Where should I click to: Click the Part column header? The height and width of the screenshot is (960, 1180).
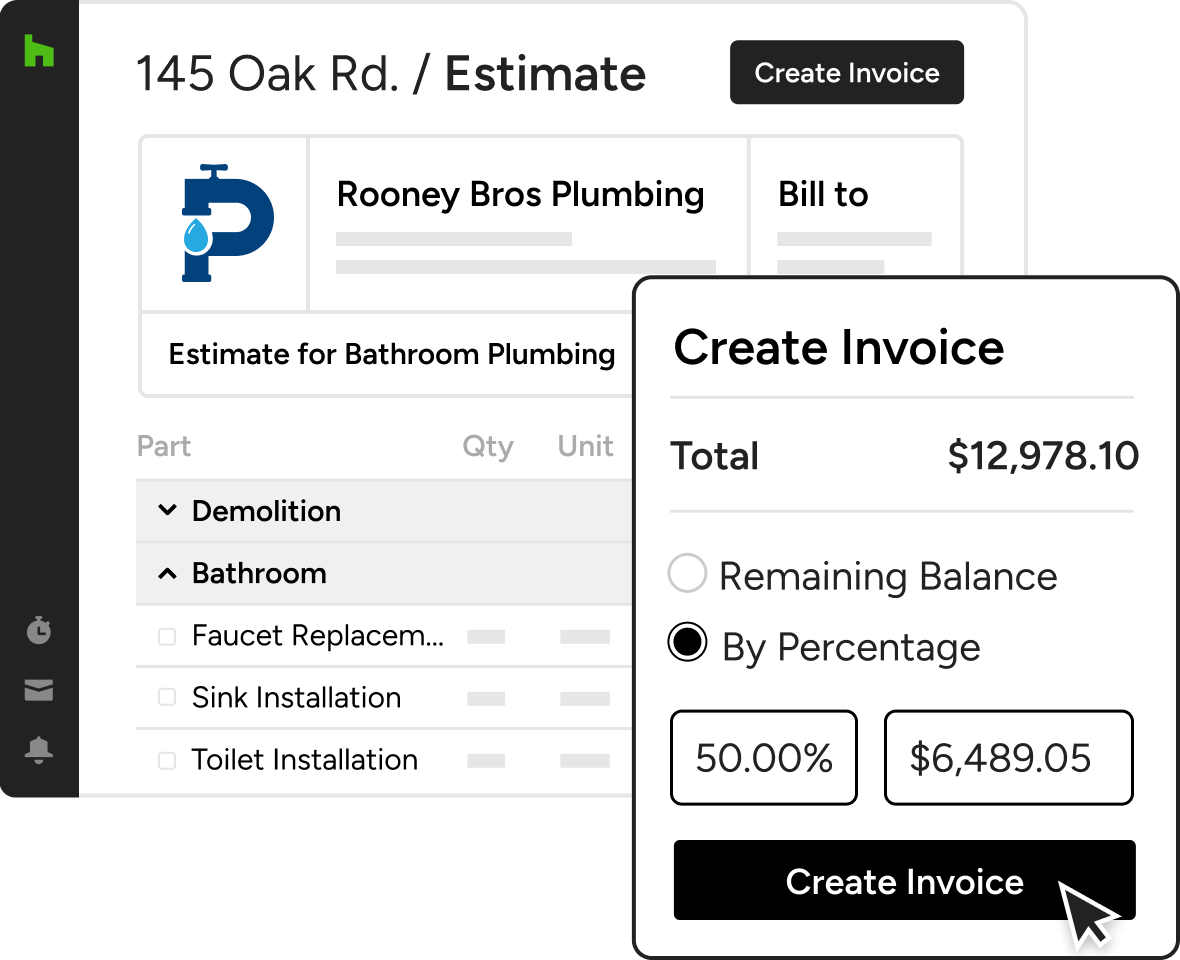coord(164,446)
